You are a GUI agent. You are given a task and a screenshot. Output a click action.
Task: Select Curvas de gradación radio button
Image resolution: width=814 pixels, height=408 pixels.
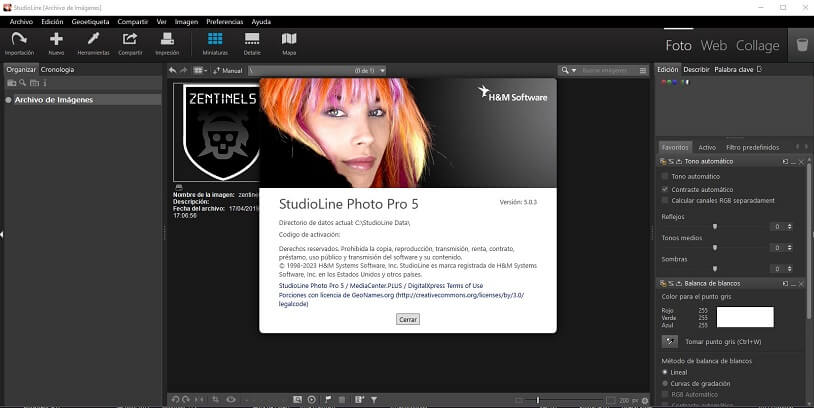[665, 384]
